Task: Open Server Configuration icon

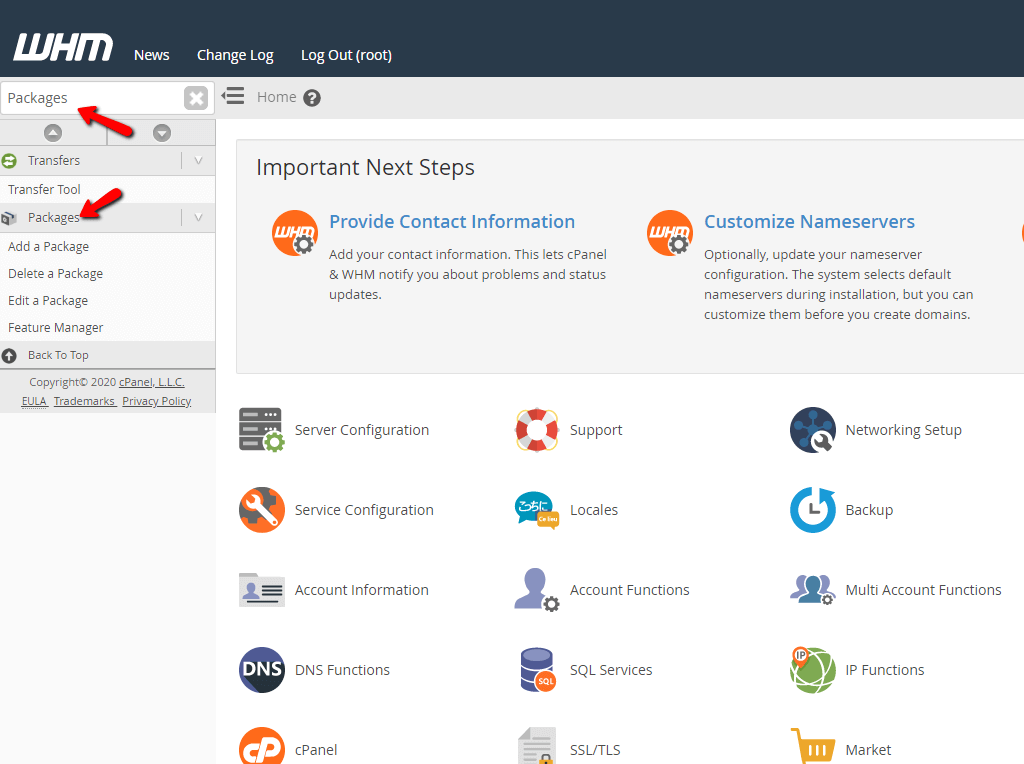Action: (261, 430)
